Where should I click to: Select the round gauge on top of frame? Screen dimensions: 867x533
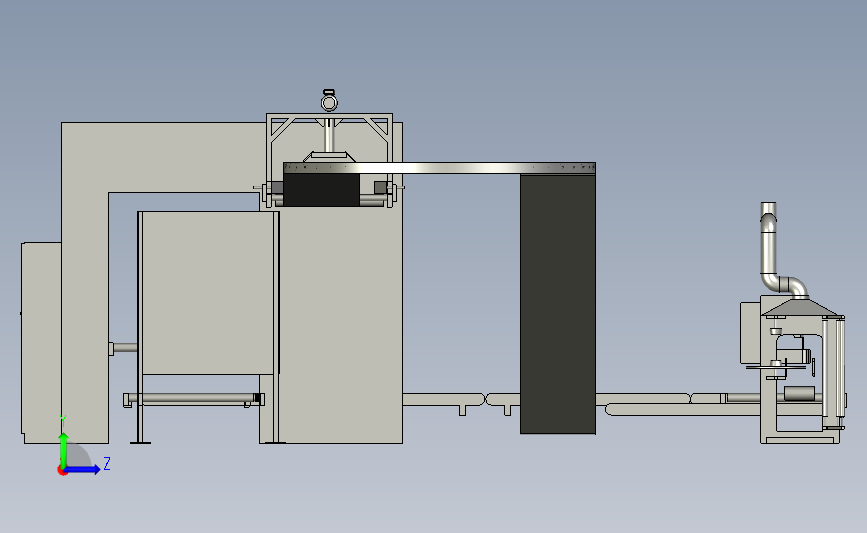329,101
